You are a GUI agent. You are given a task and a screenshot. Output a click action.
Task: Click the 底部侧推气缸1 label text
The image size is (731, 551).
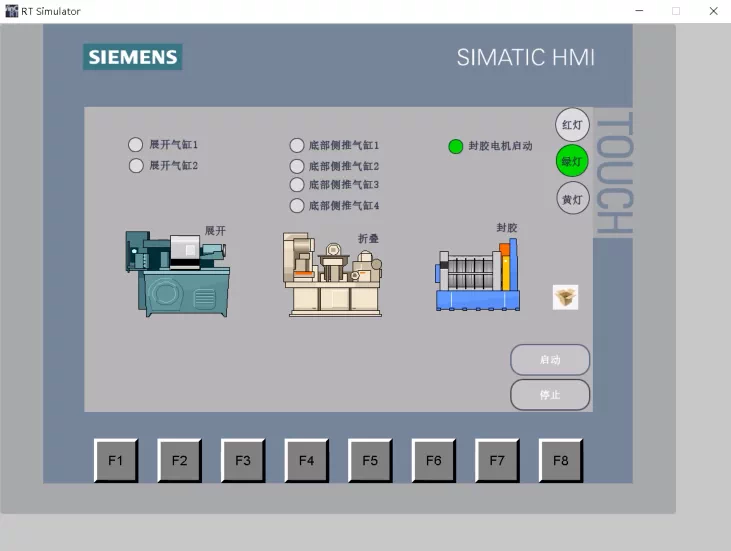coord(344,145)
